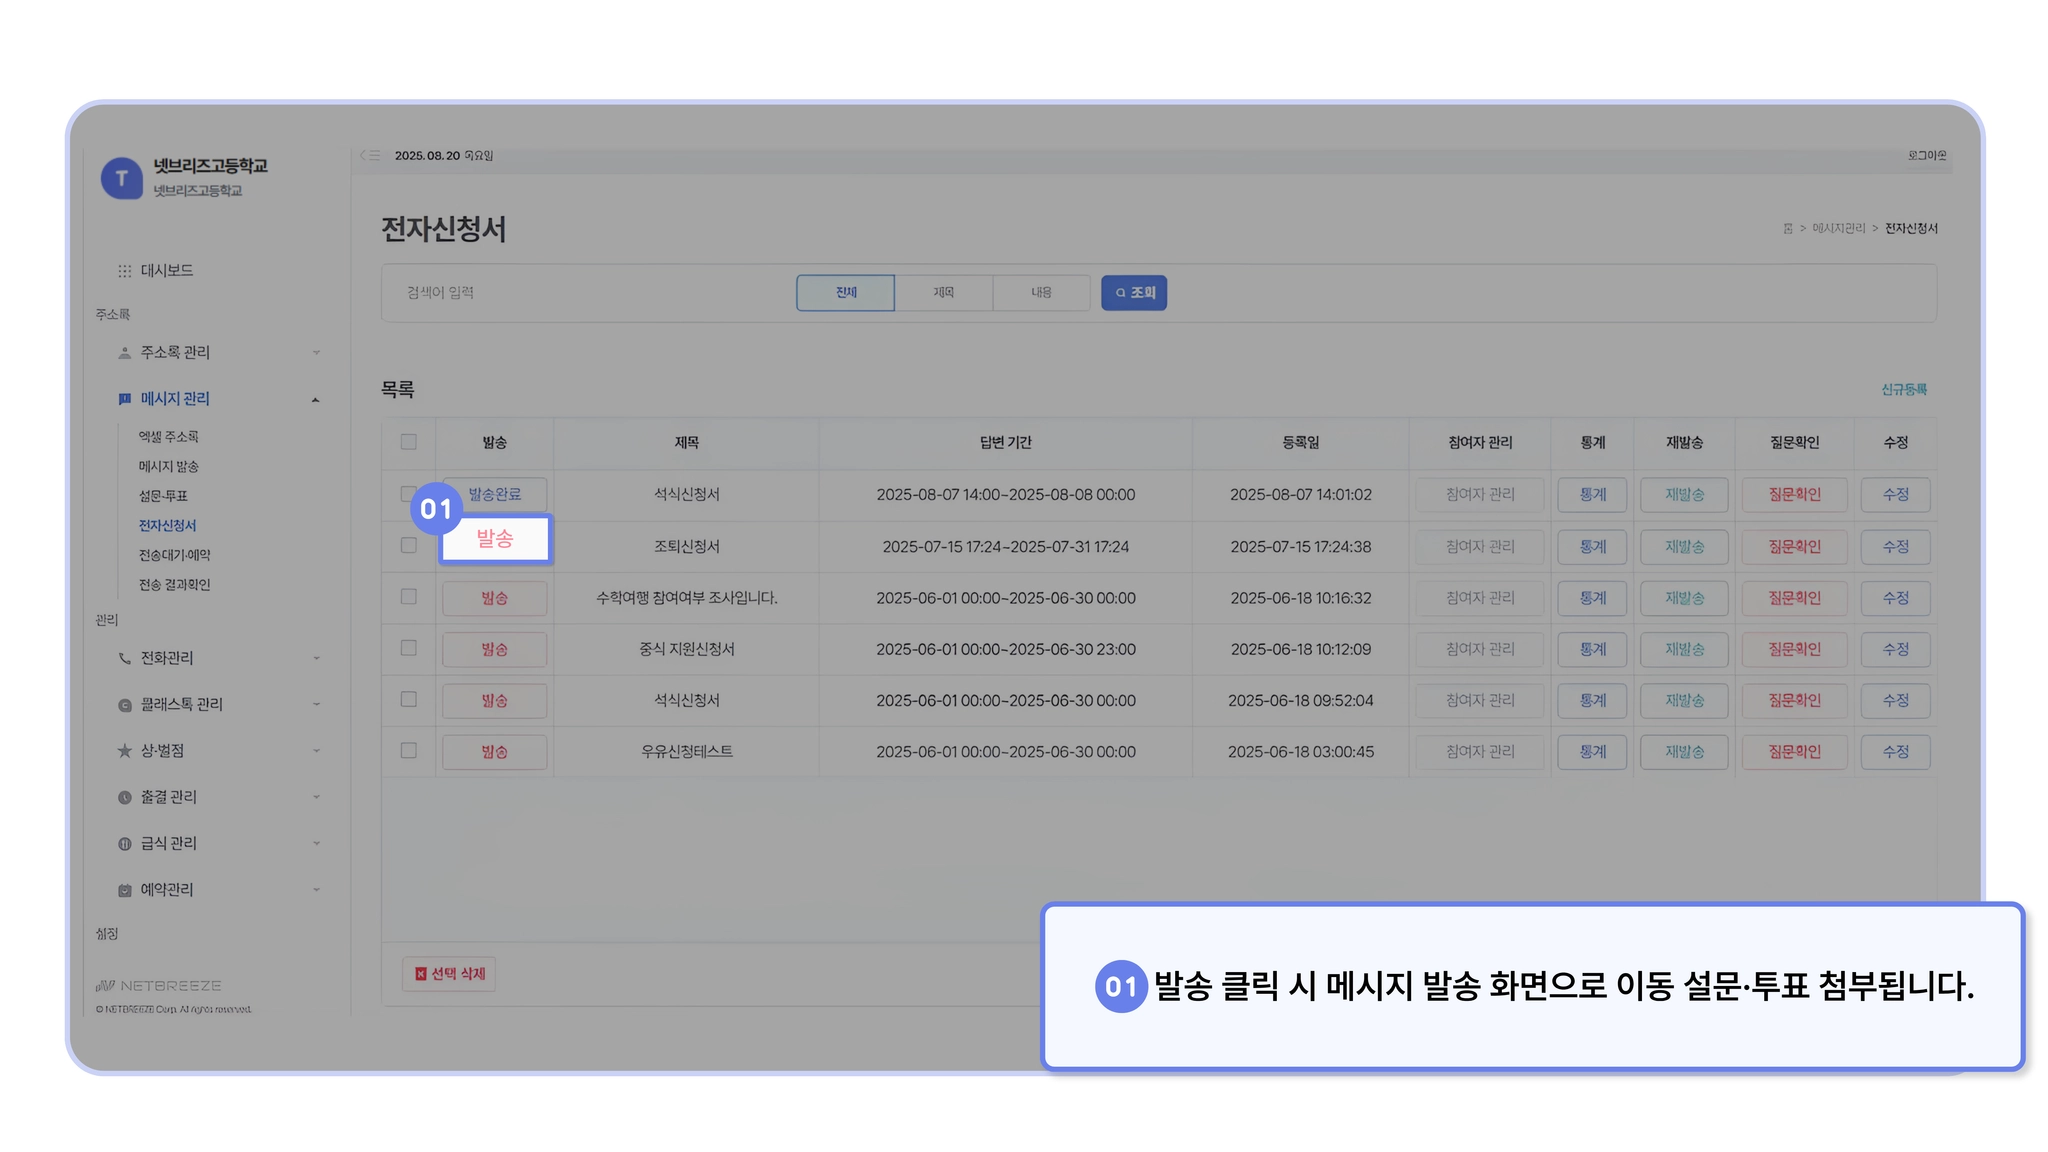Click the blue 조회 search button

click(x=1133, y=293)
